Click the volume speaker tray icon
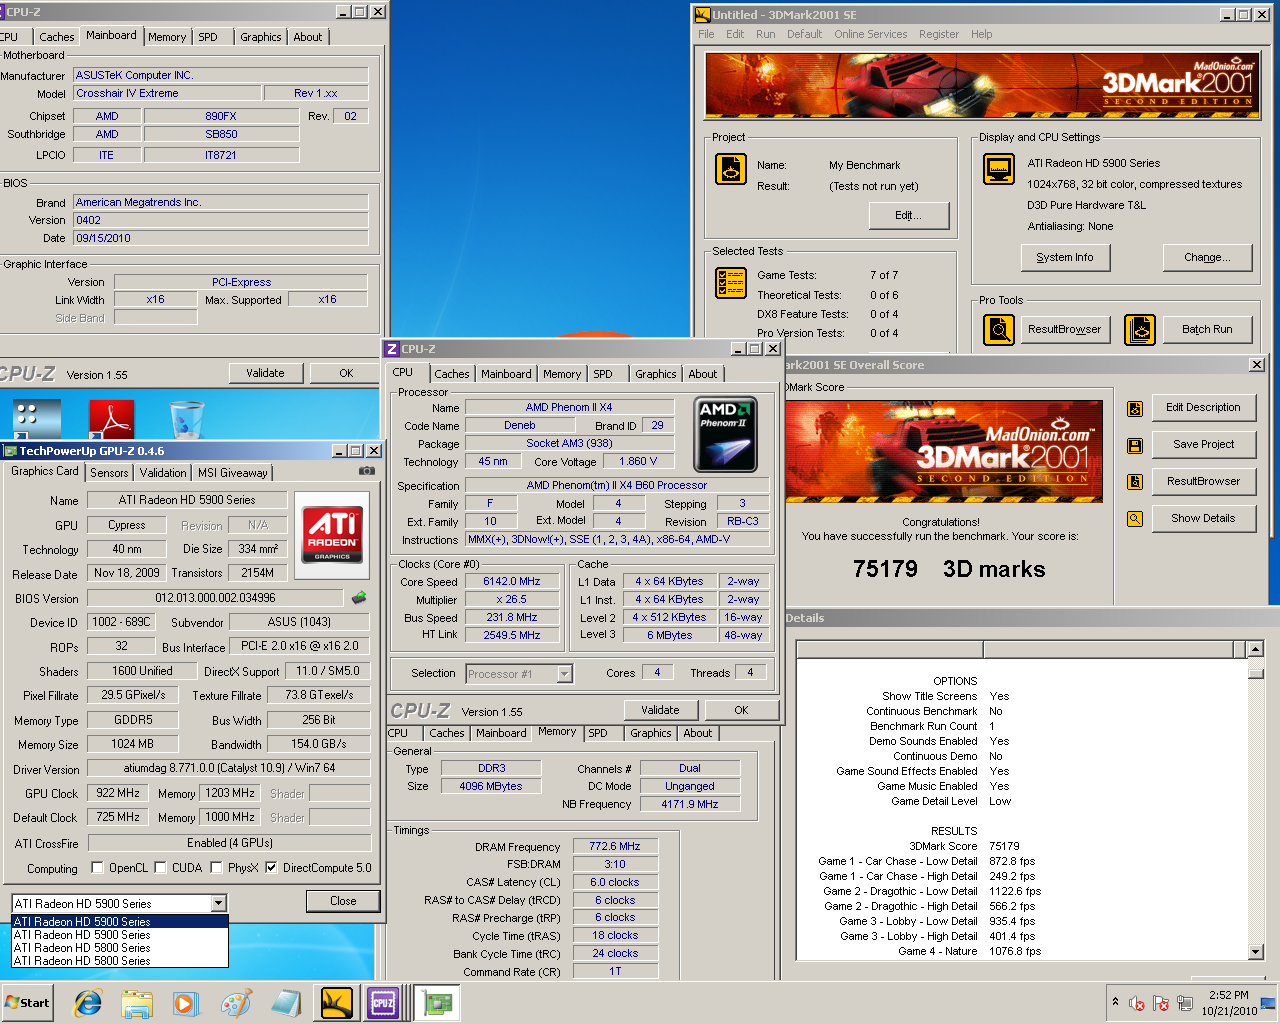The height and width of the screenshot is (1024, 1280). 1137,1003
